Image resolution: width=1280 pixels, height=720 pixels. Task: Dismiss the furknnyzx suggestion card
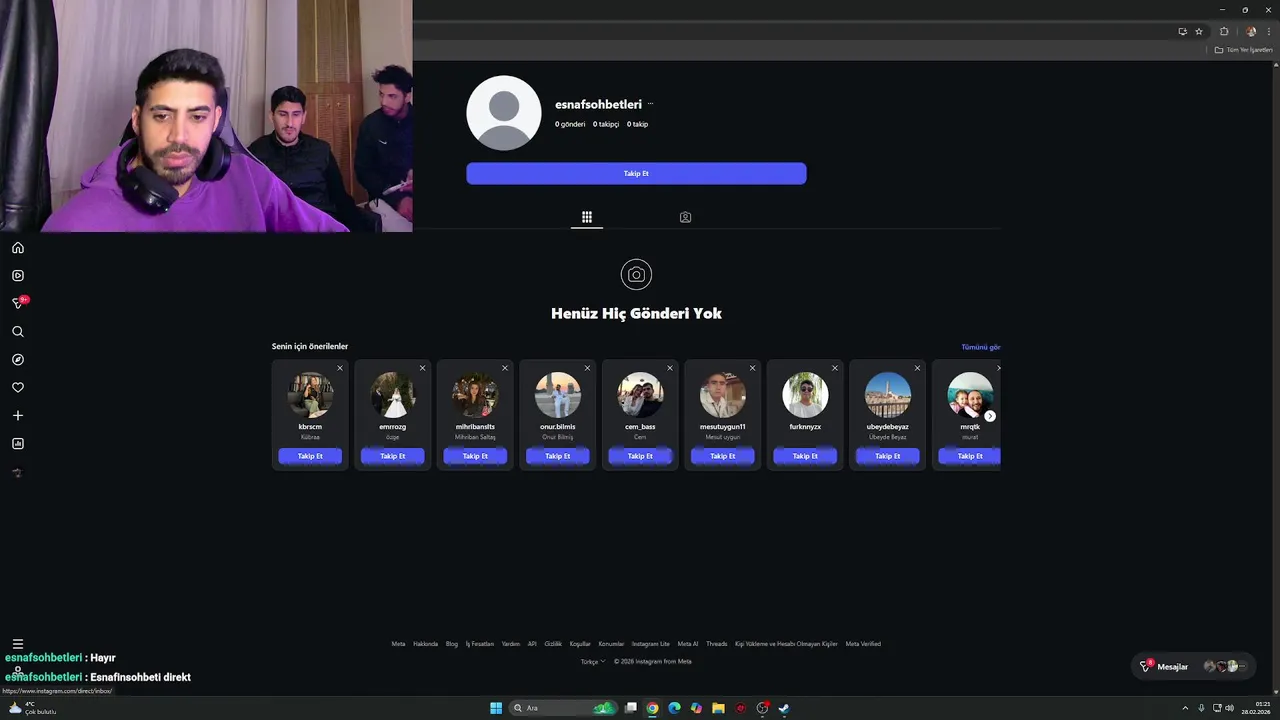835,368
